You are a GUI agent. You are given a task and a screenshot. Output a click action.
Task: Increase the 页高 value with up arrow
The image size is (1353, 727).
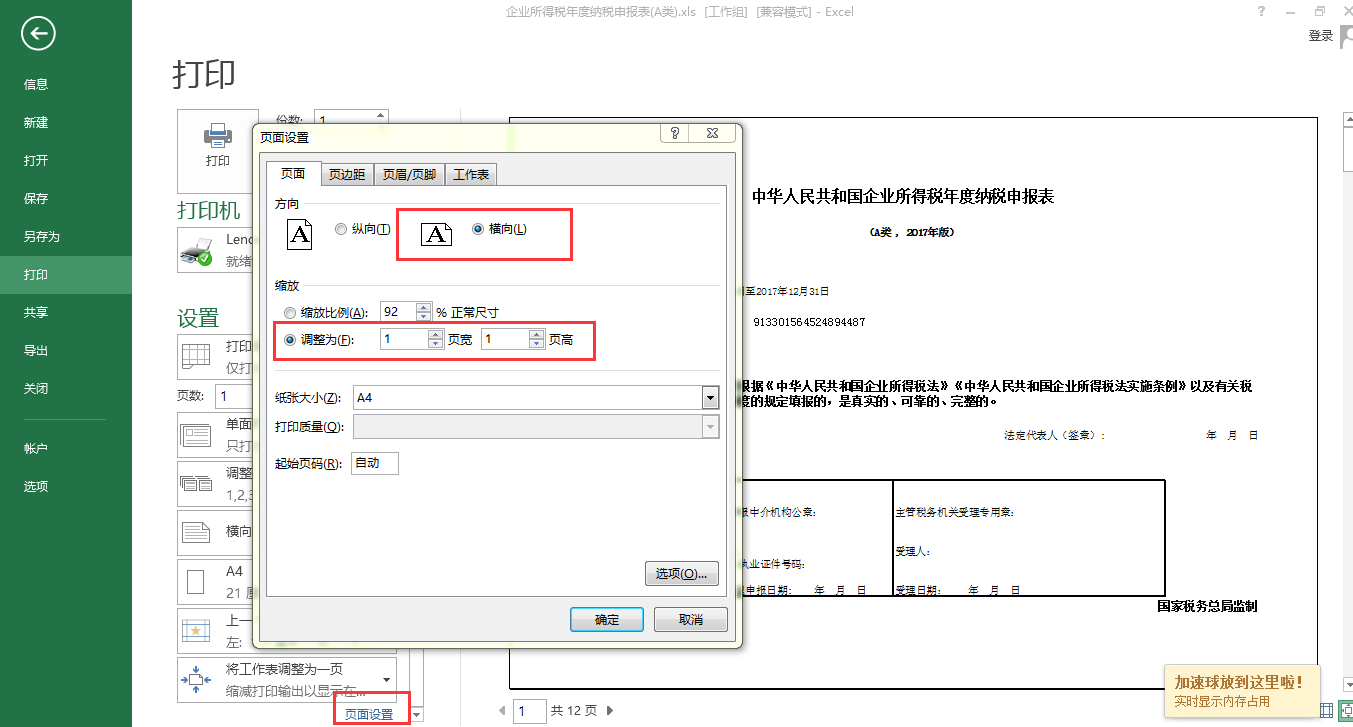[537, 335]
